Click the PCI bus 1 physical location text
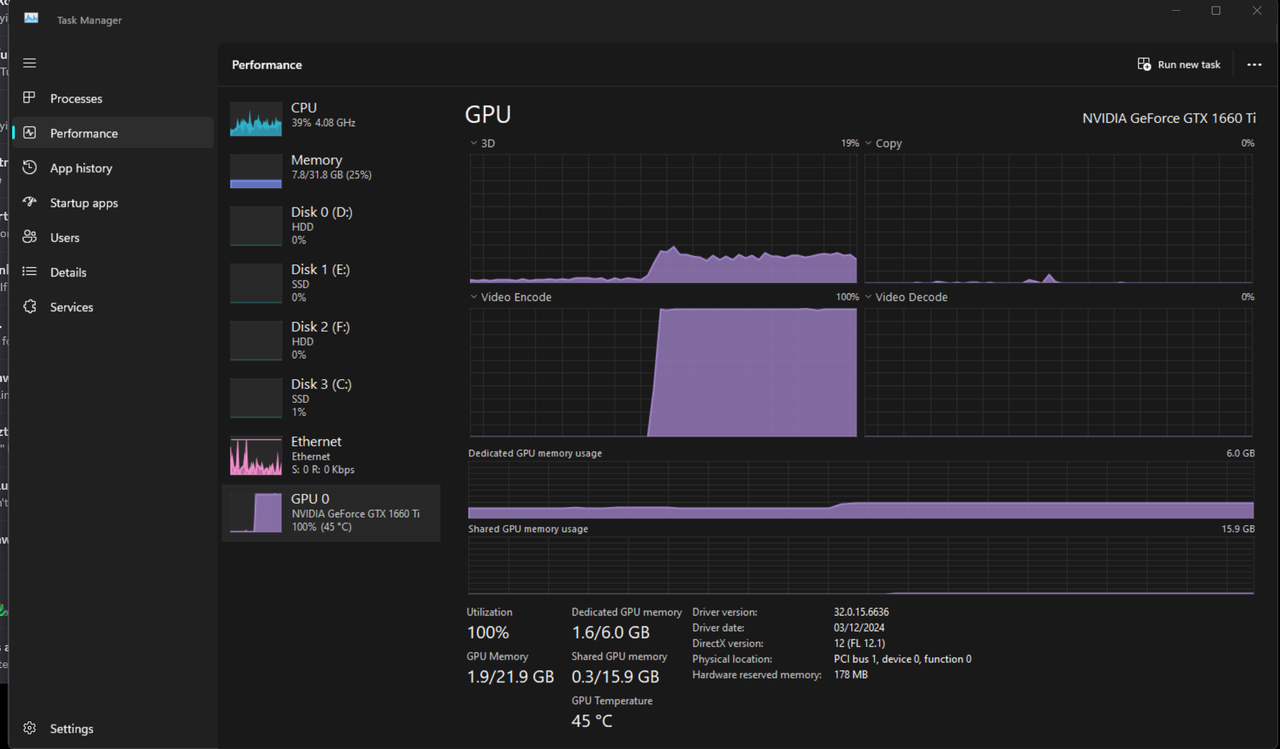Screen dimensions: 1280x749 point(902,659)
